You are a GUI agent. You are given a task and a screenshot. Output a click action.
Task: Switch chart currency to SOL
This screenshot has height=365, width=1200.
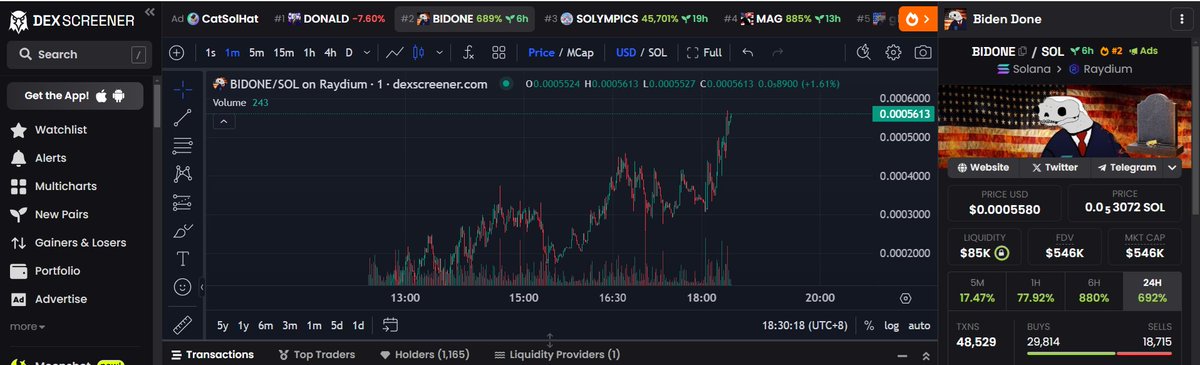[658, 52]
